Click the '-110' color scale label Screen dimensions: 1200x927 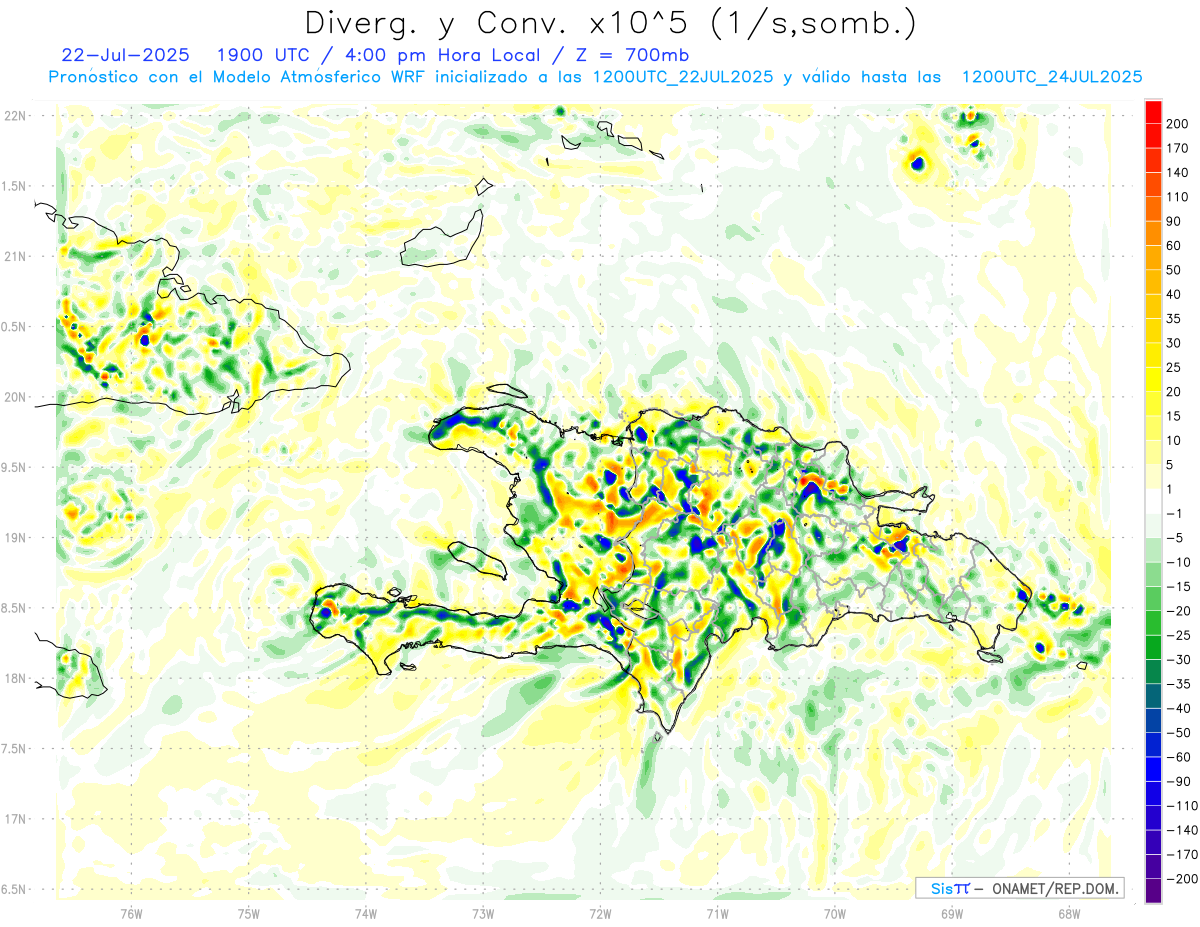click(x=1182, y=806)
